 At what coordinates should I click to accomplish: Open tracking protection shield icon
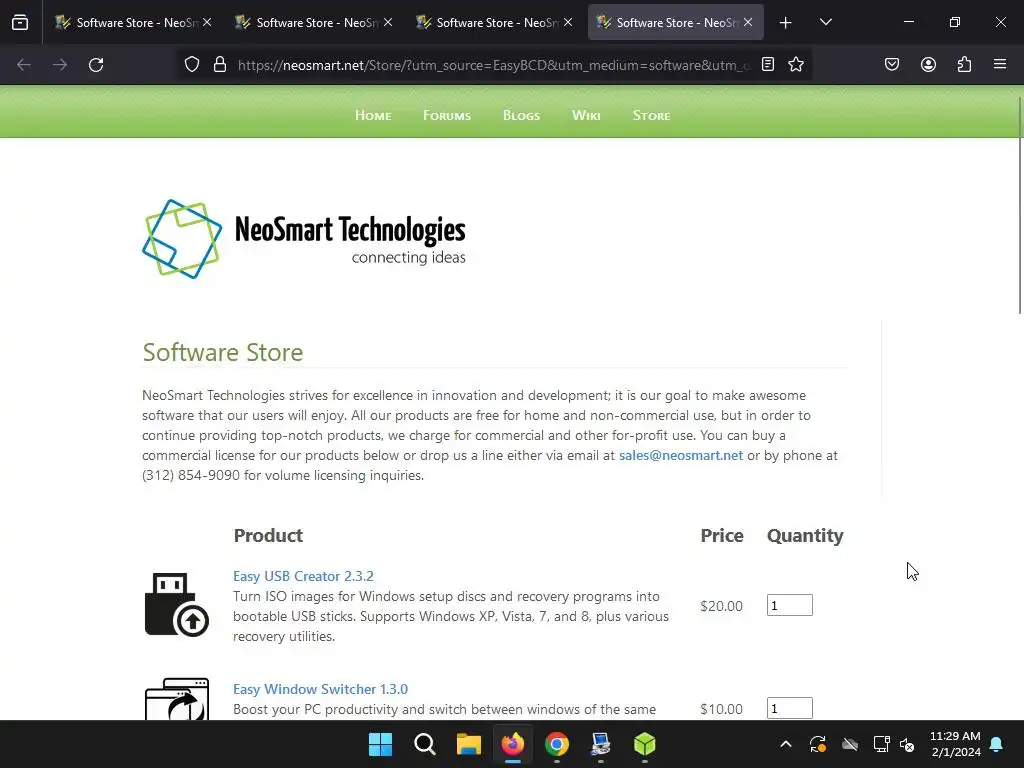click(x=191, y=64)
